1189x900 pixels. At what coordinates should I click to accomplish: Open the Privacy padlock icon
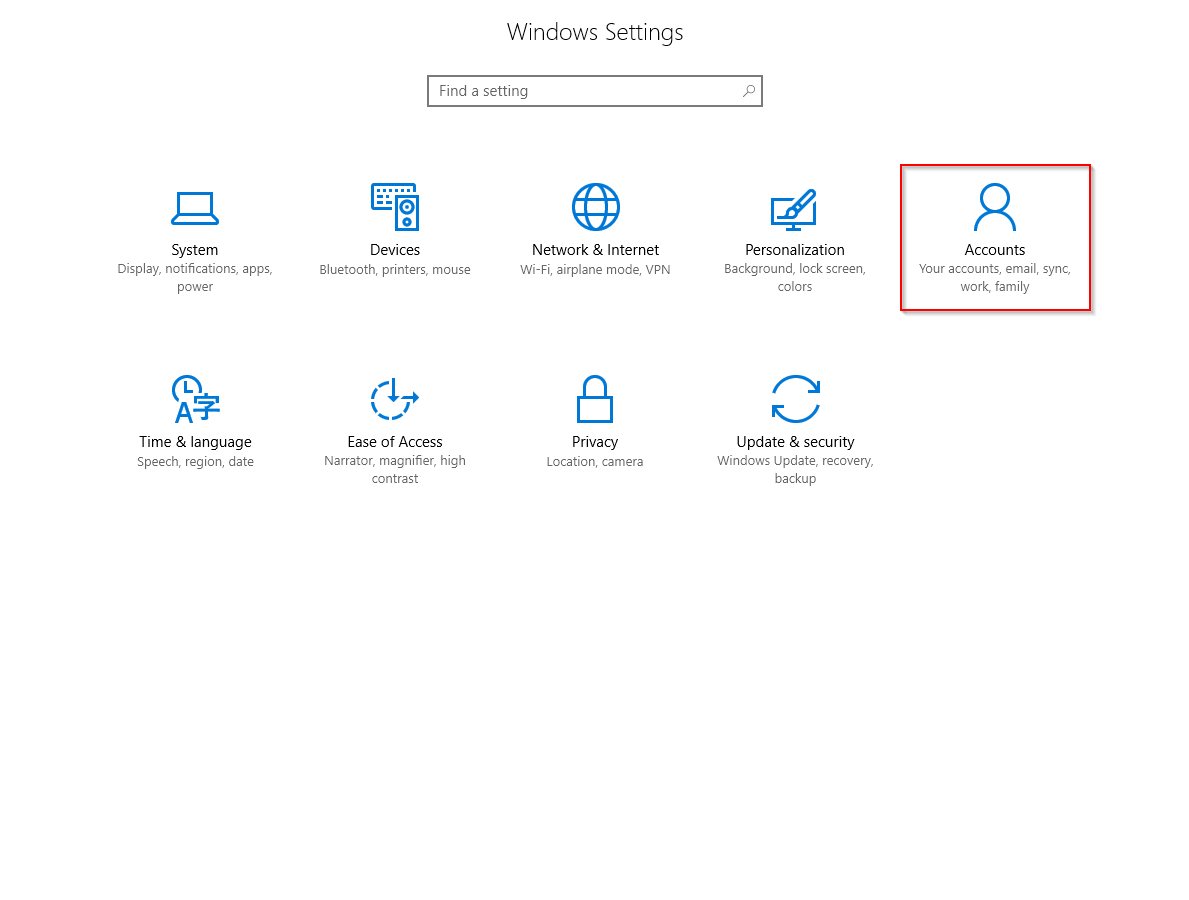[594, 399]
